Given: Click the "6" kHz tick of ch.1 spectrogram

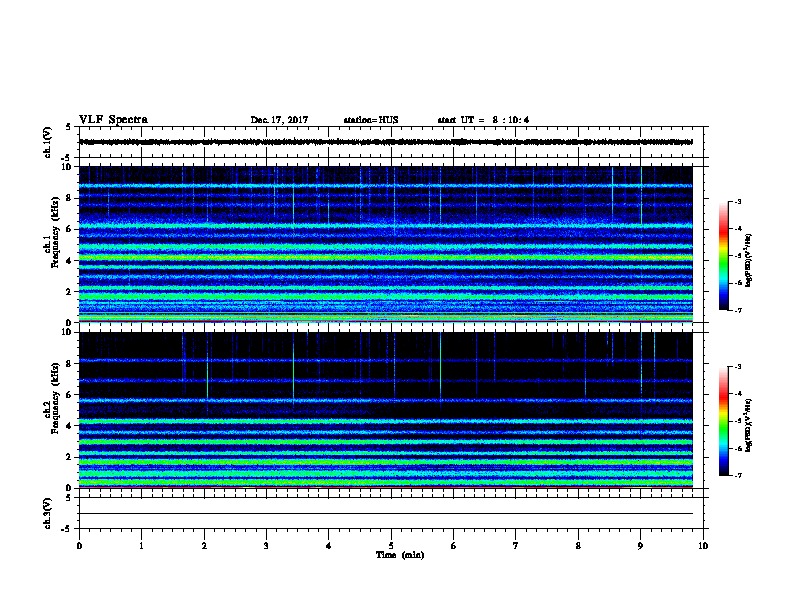Looking at the screenshot, I should [71, 229].
